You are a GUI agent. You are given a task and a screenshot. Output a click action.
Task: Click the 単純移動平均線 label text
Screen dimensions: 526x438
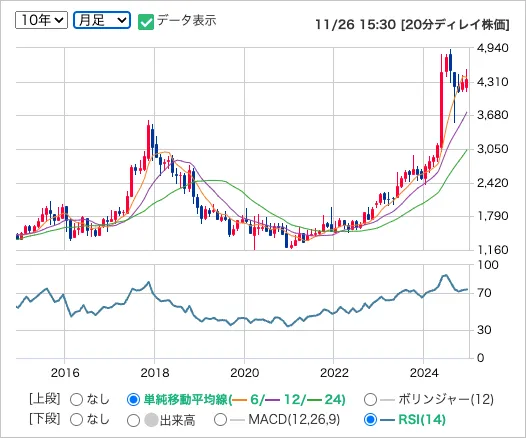tap(186, 399)
